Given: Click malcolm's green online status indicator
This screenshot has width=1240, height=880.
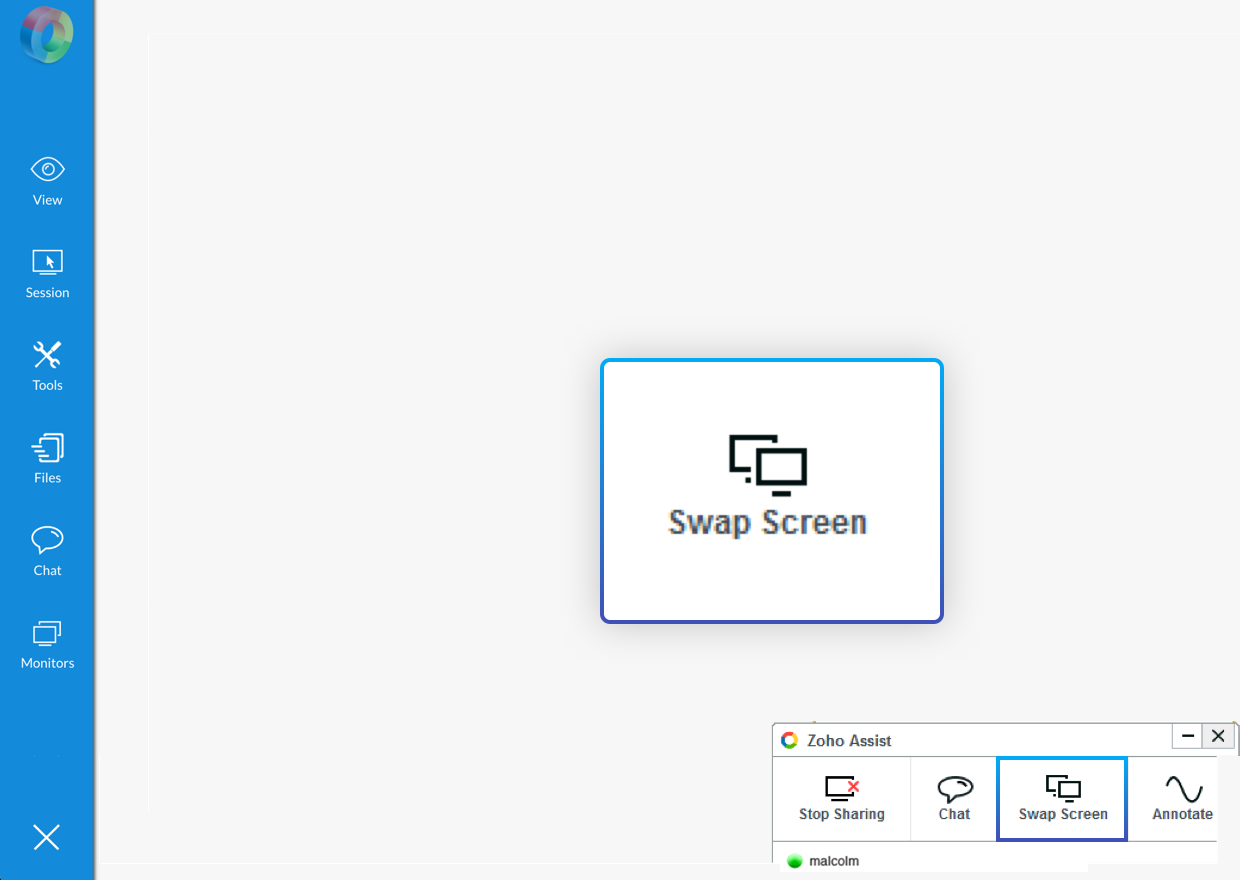Looking at the screenshot, I should 795,861.
